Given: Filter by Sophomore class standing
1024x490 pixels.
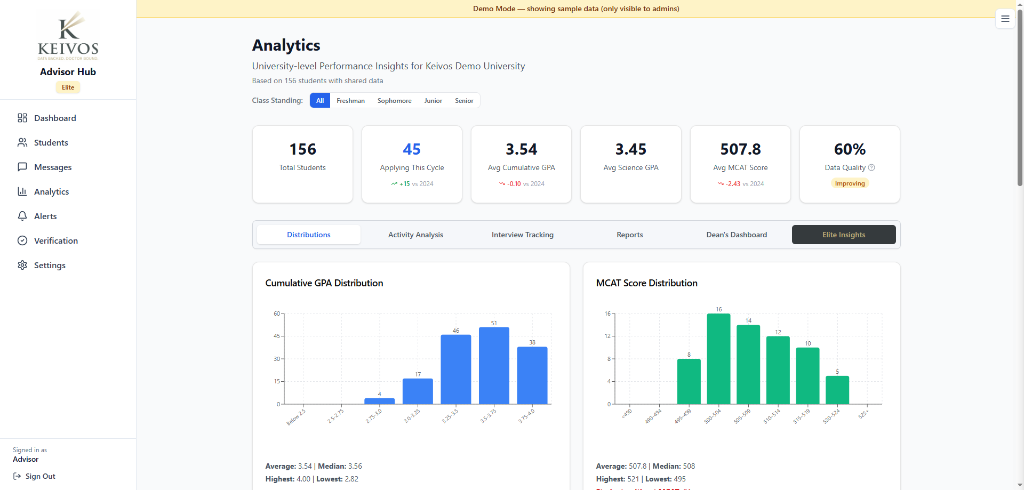Looking at the screenshot, I should coord(394,101).
